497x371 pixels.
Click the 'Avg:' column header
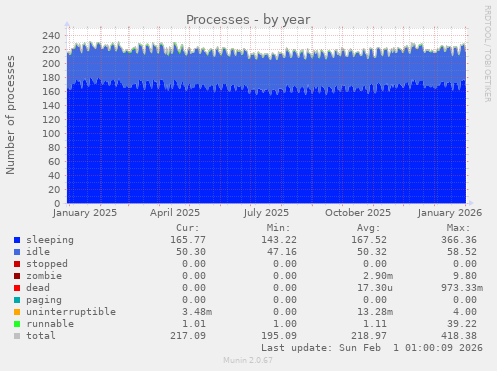point(368,228)
